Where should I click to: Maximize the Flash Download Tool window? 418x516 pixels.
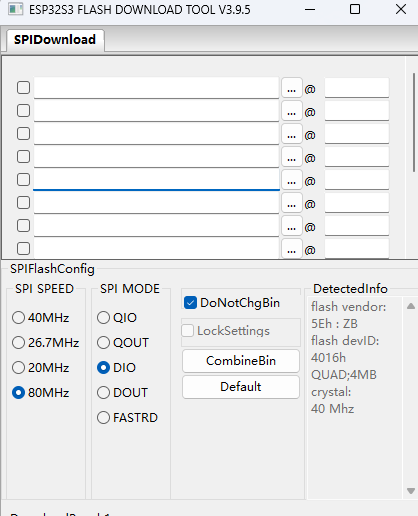tap(355, 9)
